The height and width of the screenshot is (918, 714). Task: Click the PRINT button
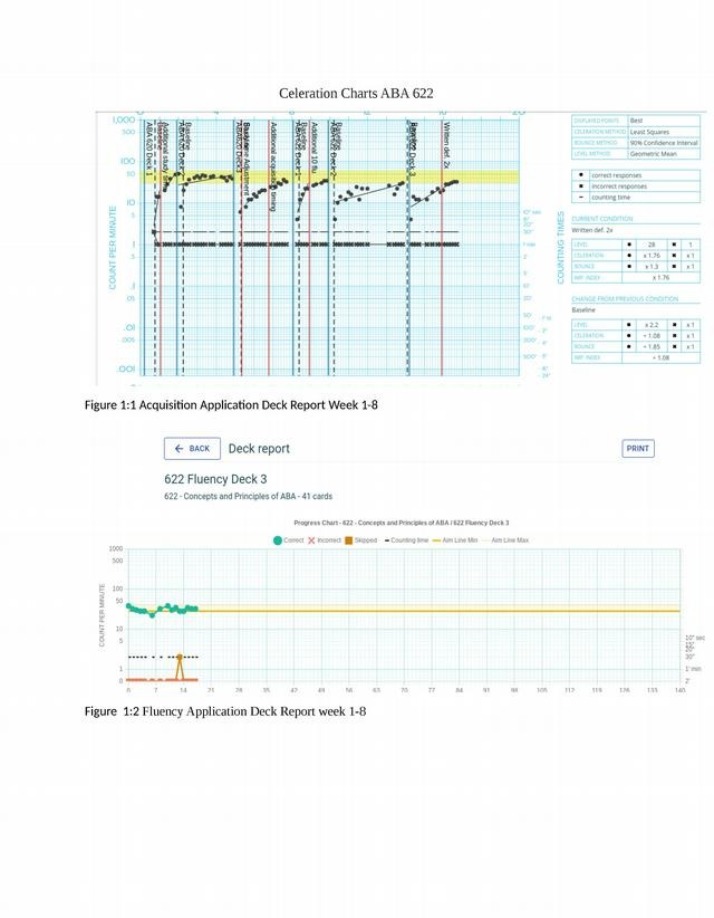point(637,448)
